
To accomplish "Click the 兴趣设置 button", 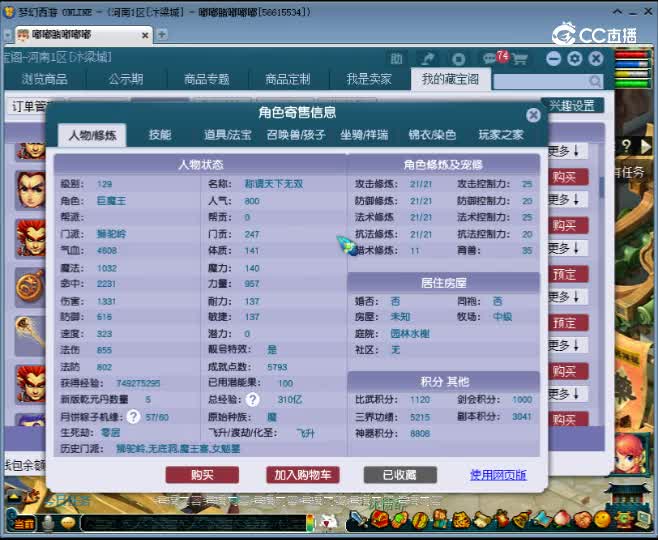I will click(572, 105).
